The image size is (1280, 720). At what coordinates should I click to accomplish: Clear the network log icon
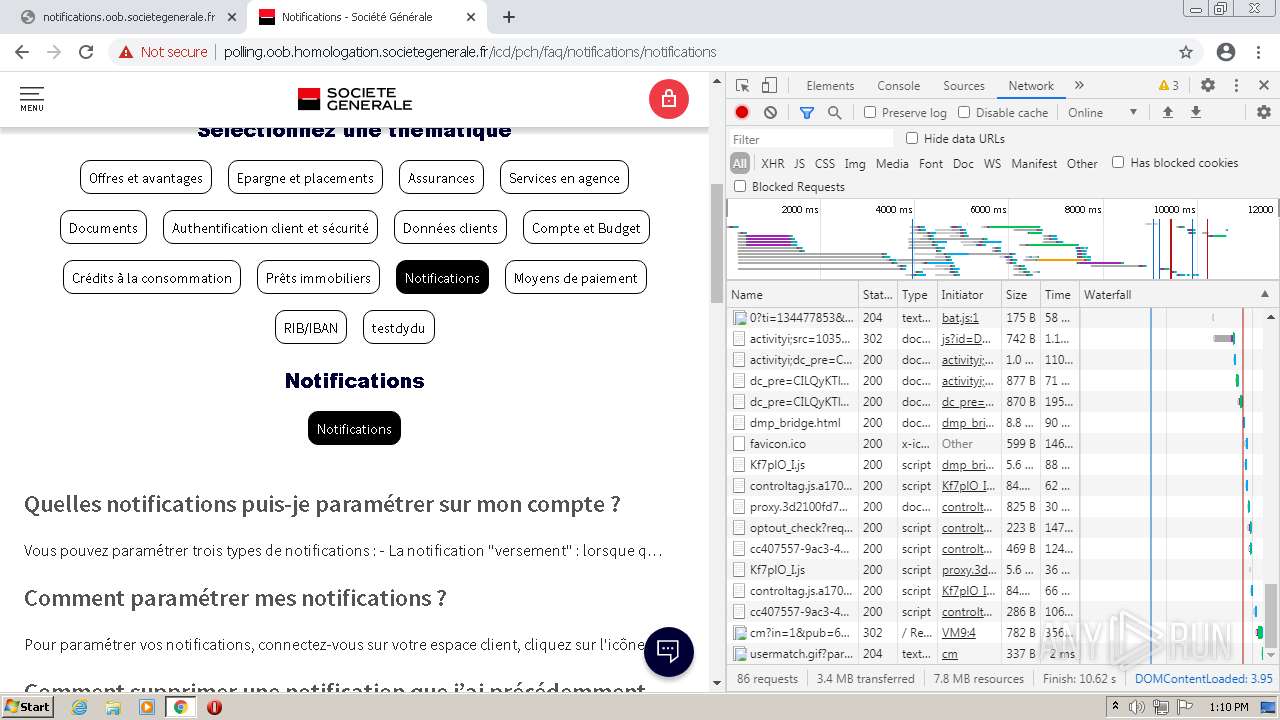(770, 112)
